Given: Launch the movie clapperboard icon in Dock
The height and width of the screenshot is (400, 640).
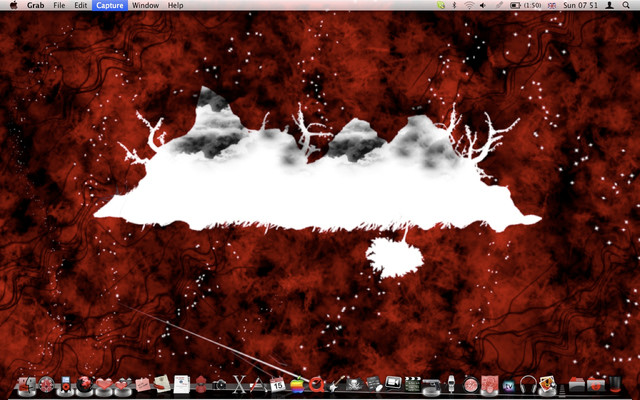Looking at the screenshot, I should click(413, 384).
